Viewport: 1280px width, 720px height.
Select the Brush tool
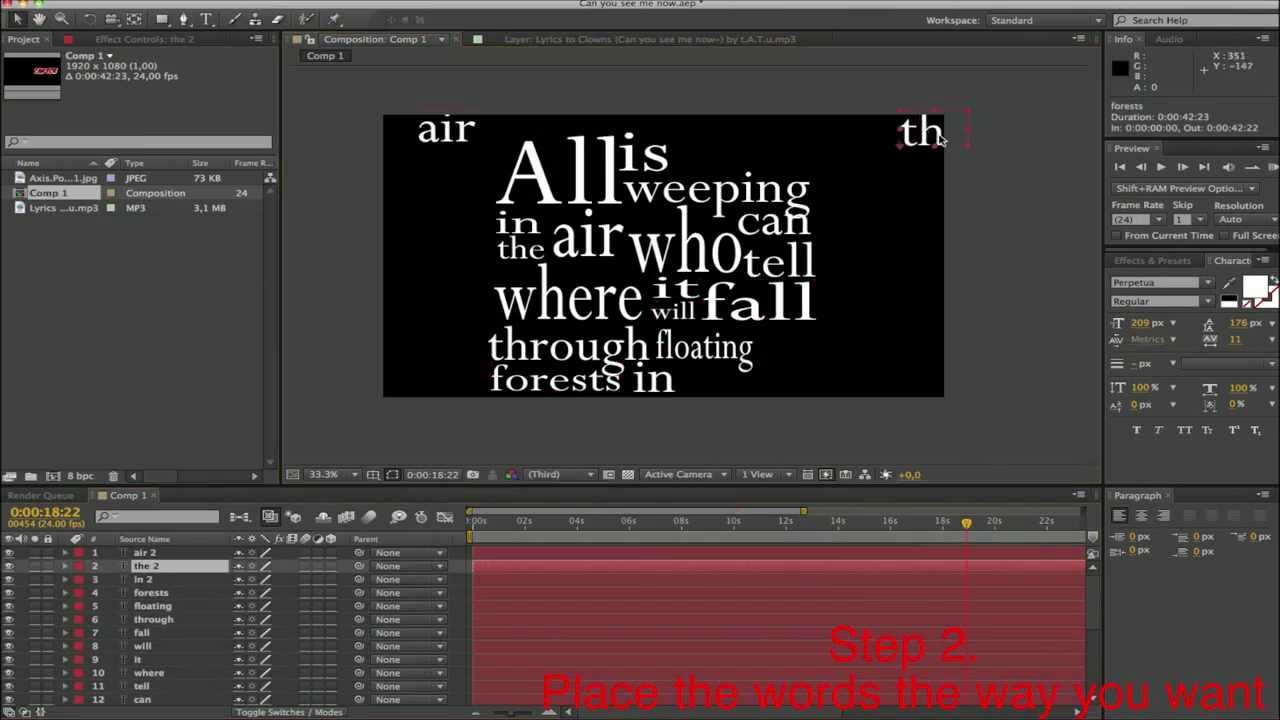click(x=234, y=19)
